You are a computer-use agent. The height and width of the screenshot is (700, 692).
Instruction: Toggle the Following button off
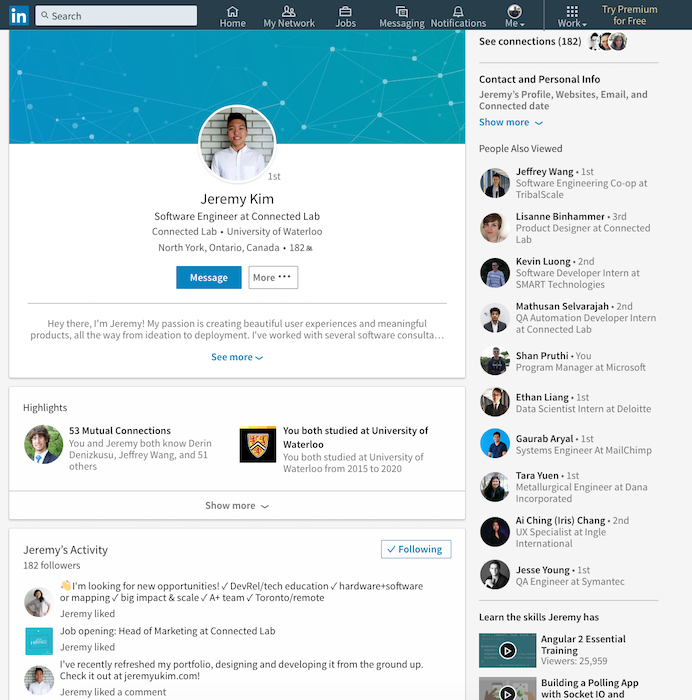416,549
